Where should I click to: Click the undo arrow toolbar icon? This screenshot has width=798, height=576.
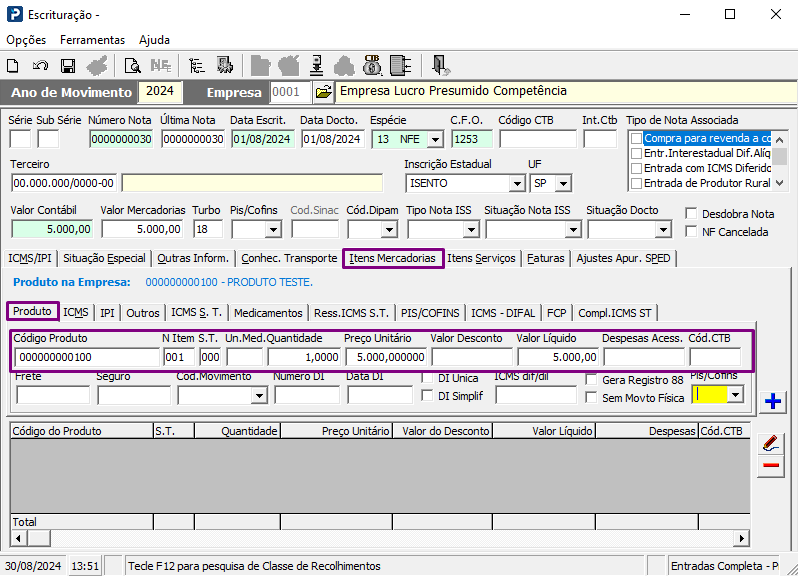pyautogui.click(x=40, y=66)
